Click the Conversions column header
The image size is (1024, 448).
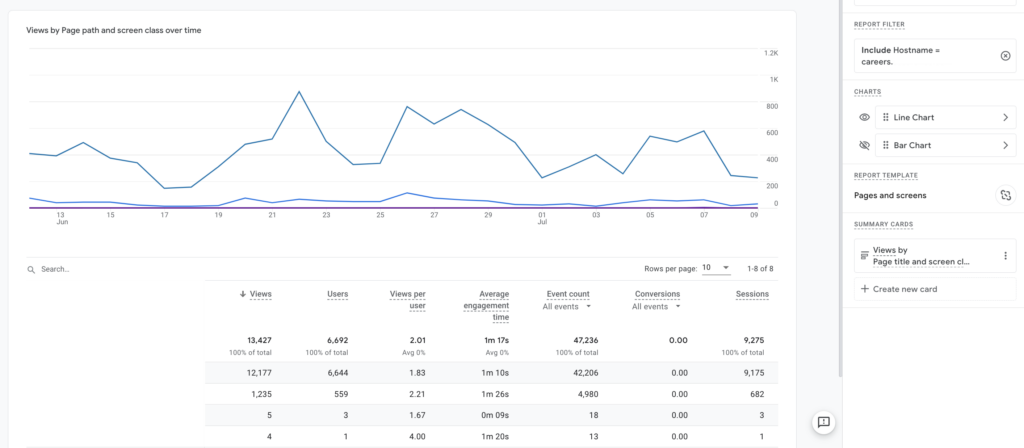[657, 294]
